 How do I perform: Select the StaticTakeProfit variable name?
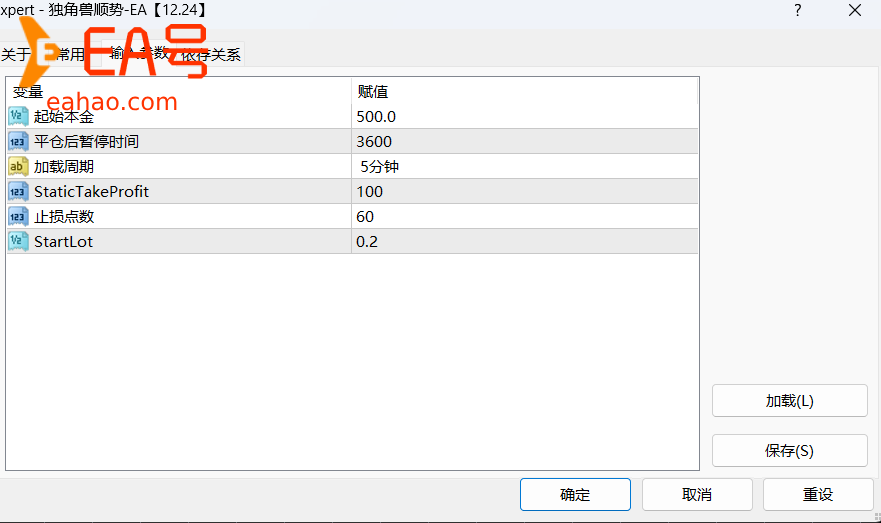pyautogui.click(x=91, y=192)
